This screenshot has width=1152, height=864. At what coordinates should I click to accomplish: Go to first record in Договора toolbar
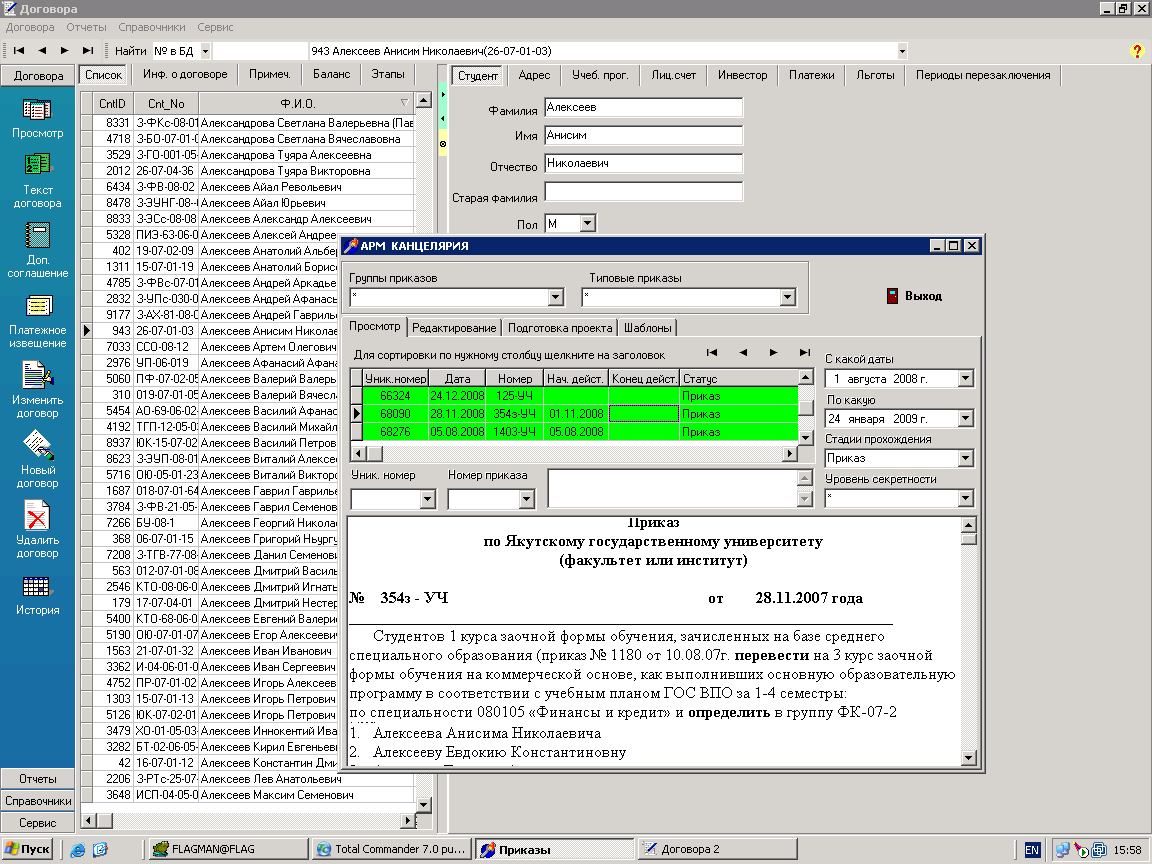(x=19, y=51)
